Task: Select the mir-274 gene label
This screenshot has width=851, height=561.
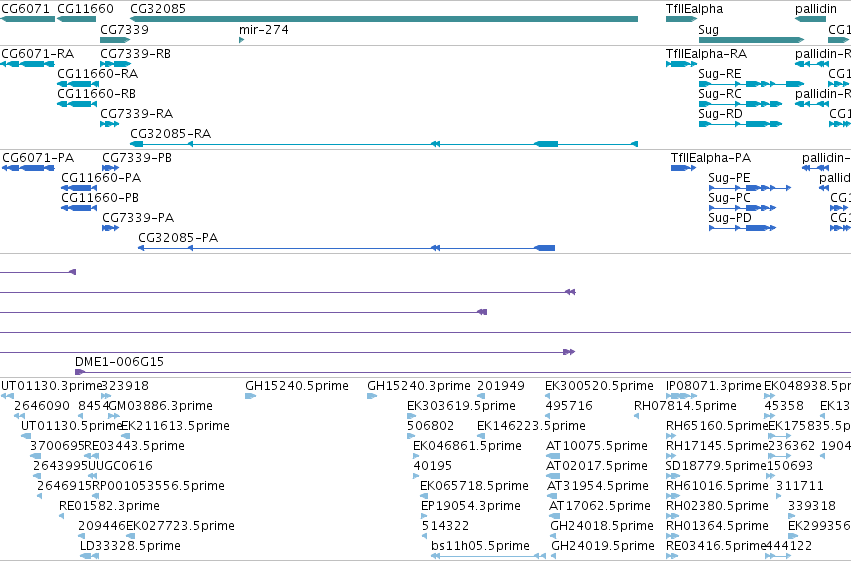Action: click(x=264, y=29)
